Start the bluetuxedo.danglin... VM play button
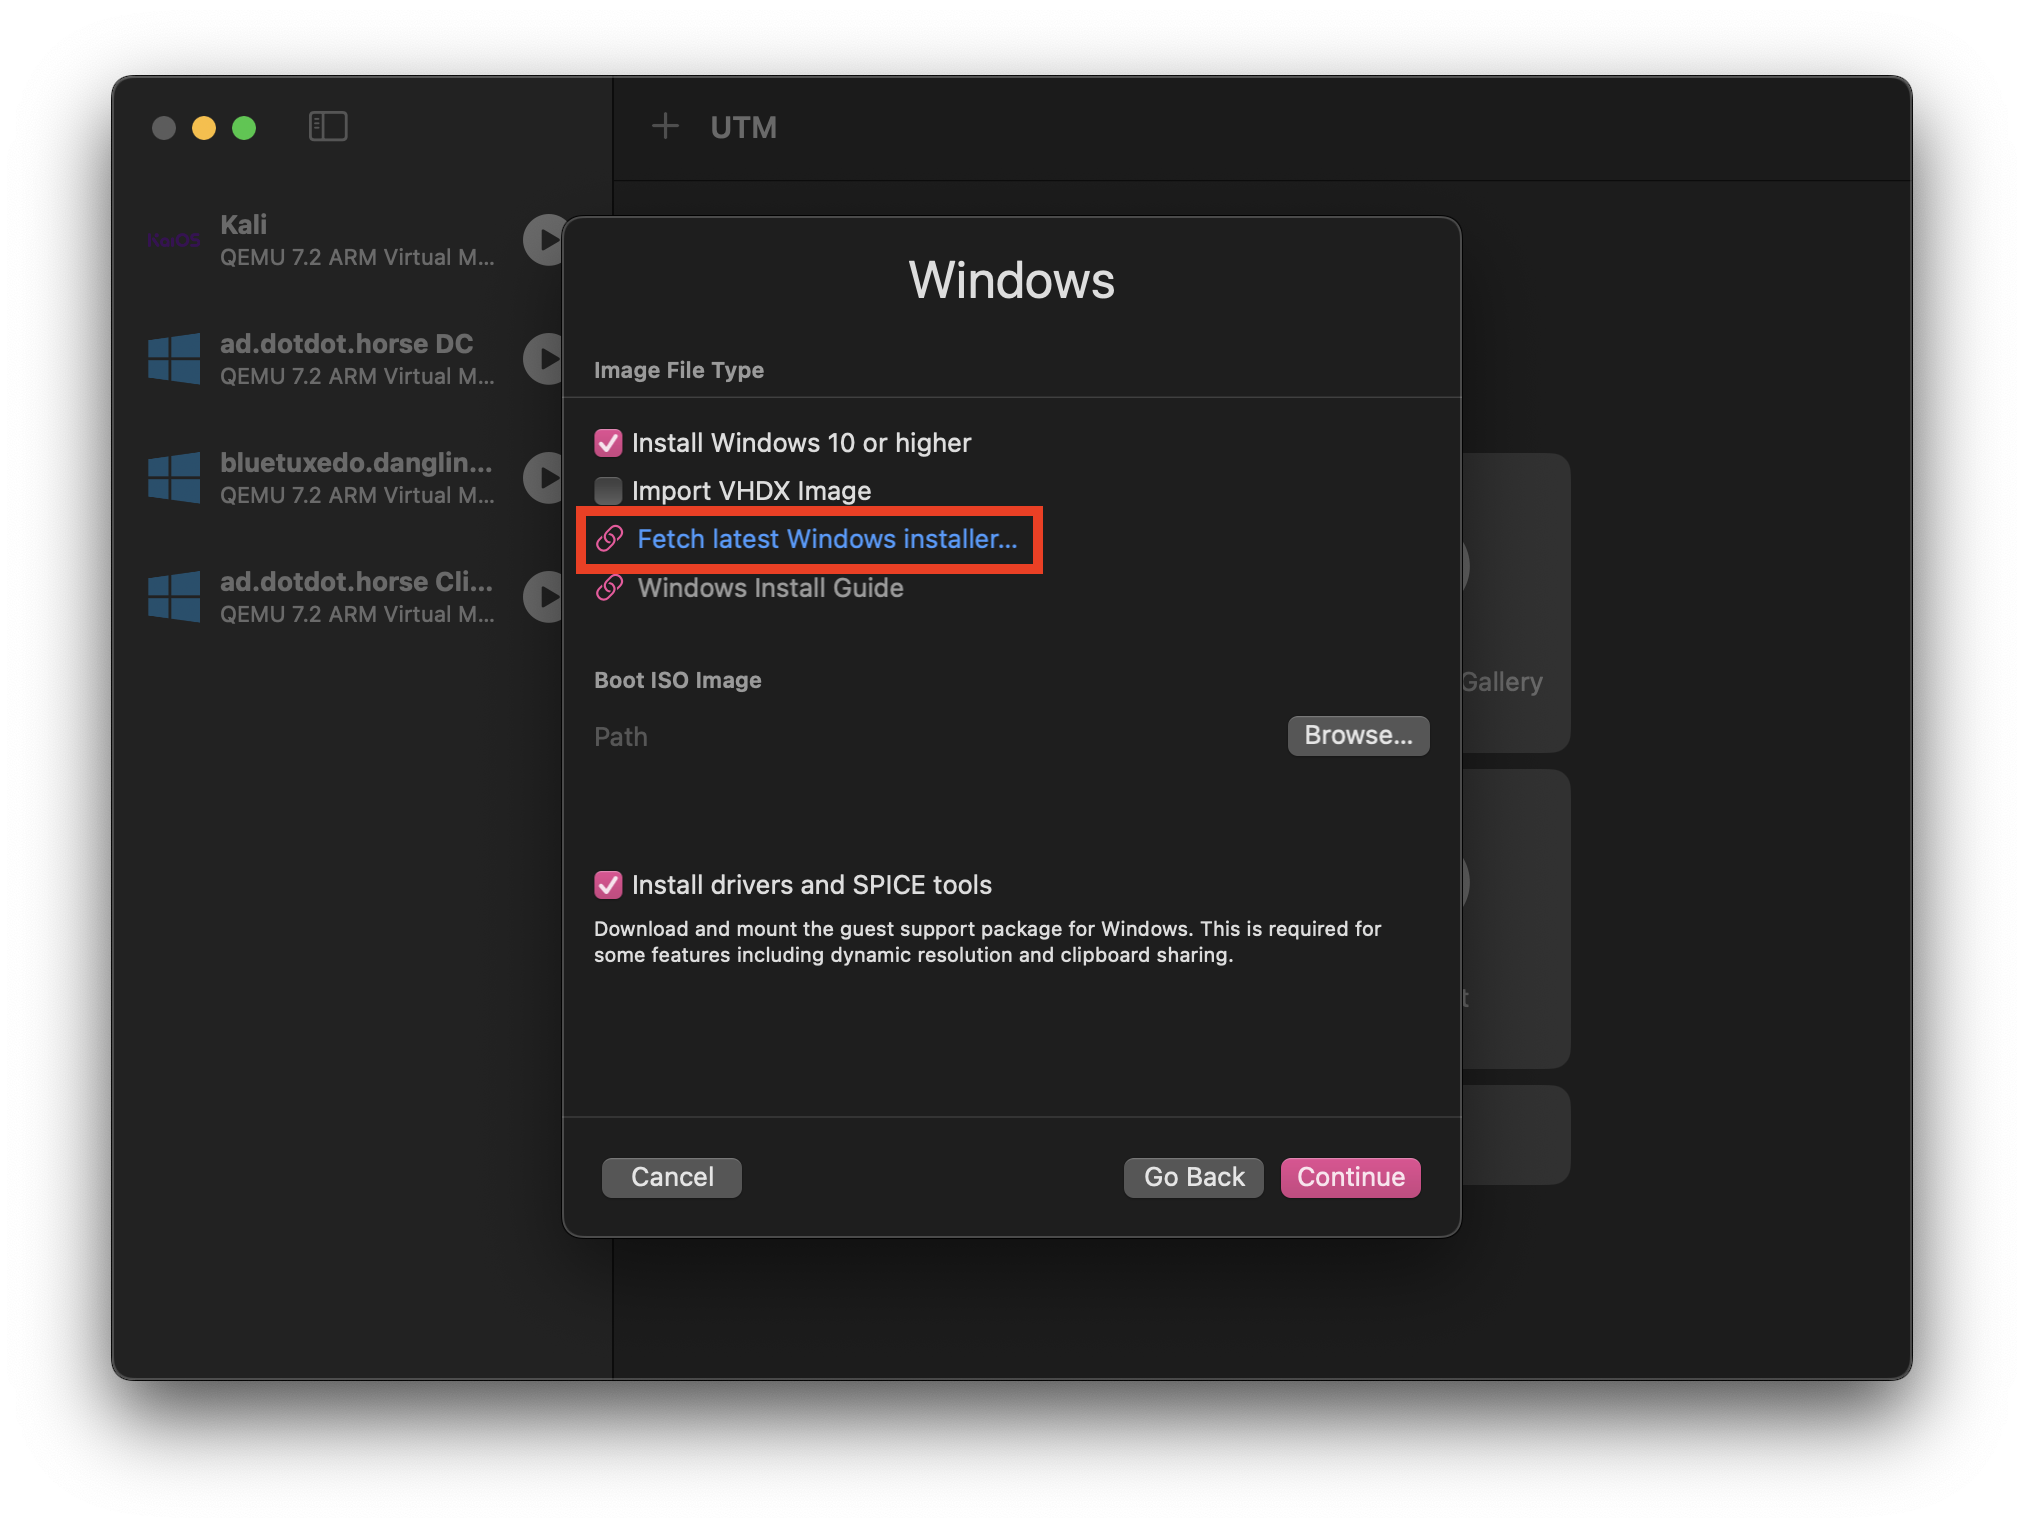 [x=545, y=478]
